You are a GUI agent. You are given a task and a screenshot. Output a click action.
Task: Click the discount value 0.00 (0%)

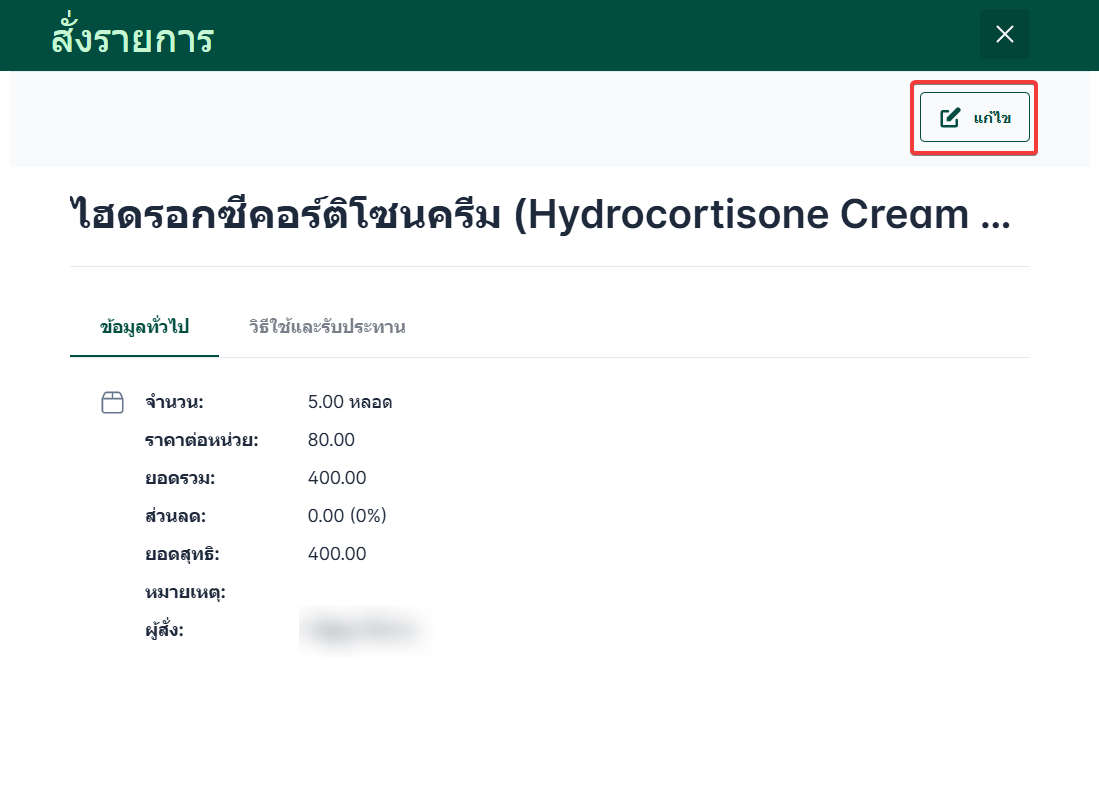coord(347,516)
